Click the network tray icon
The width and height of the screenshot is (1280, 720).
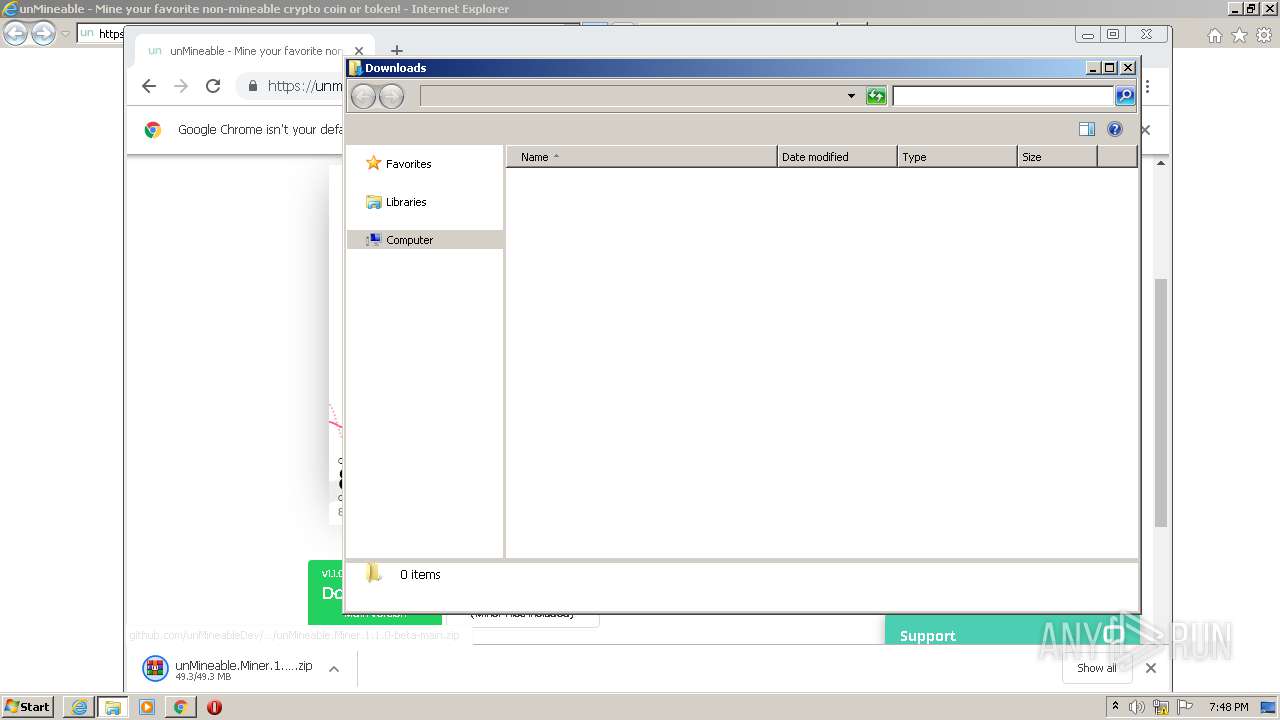[x=1161, y=707]
